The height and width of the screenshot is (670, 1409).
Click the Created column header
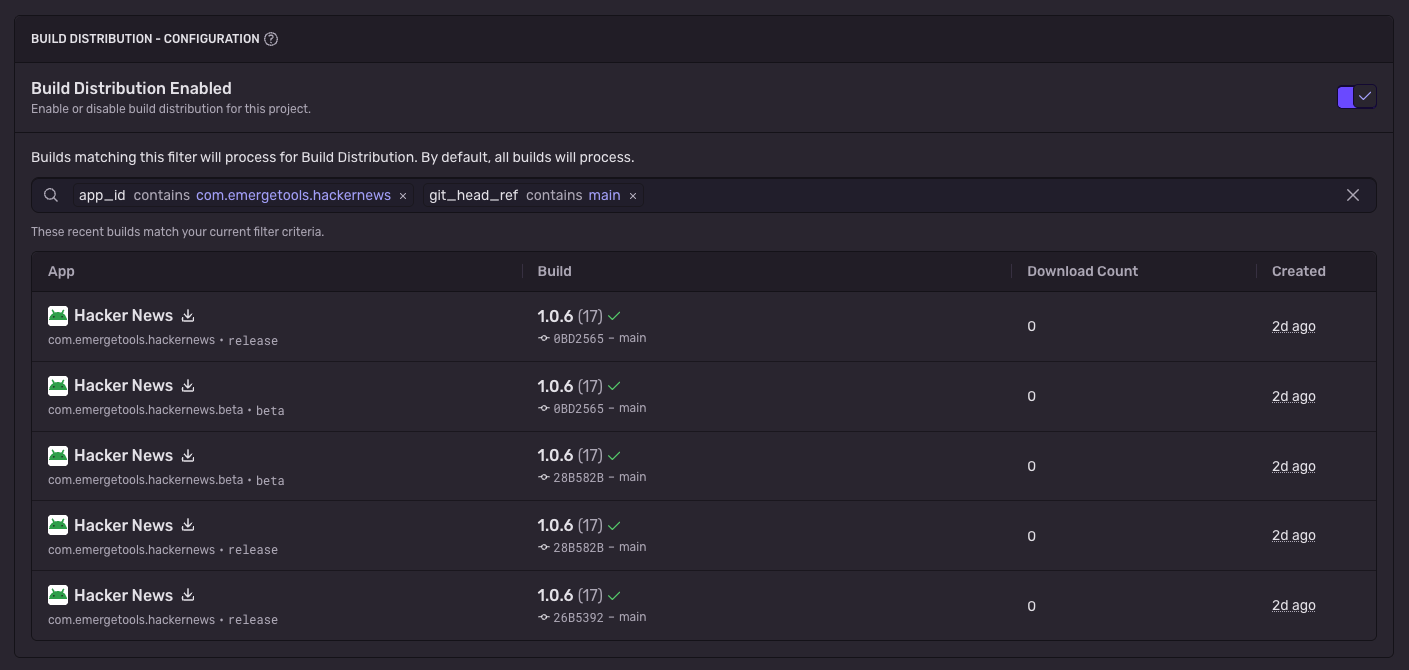pyautogui.click(x=1298, y=271)
